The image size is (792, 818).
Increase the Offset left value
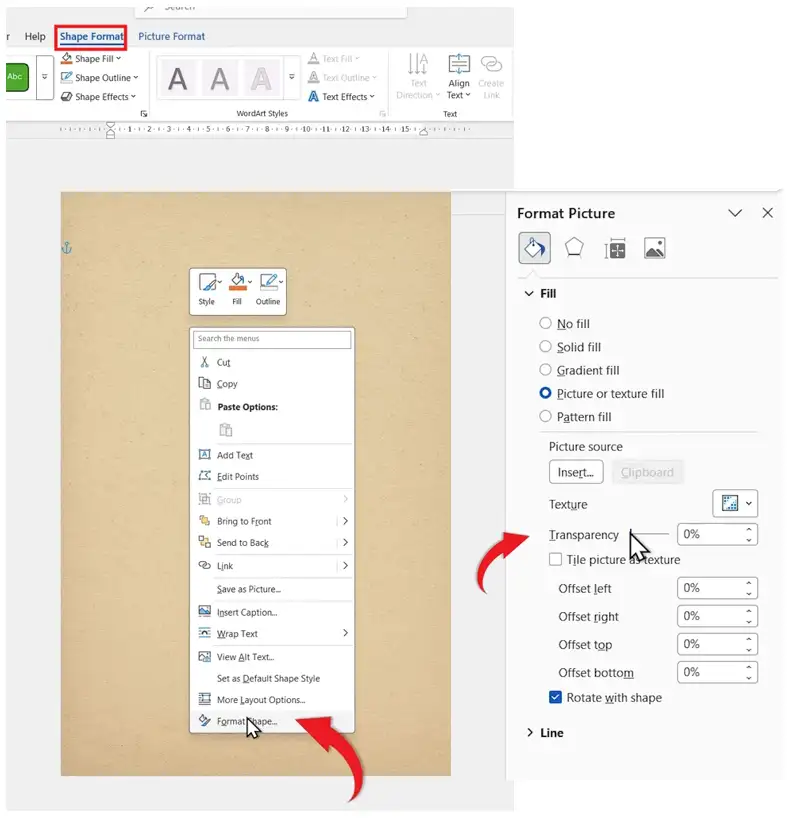(749, 583)
